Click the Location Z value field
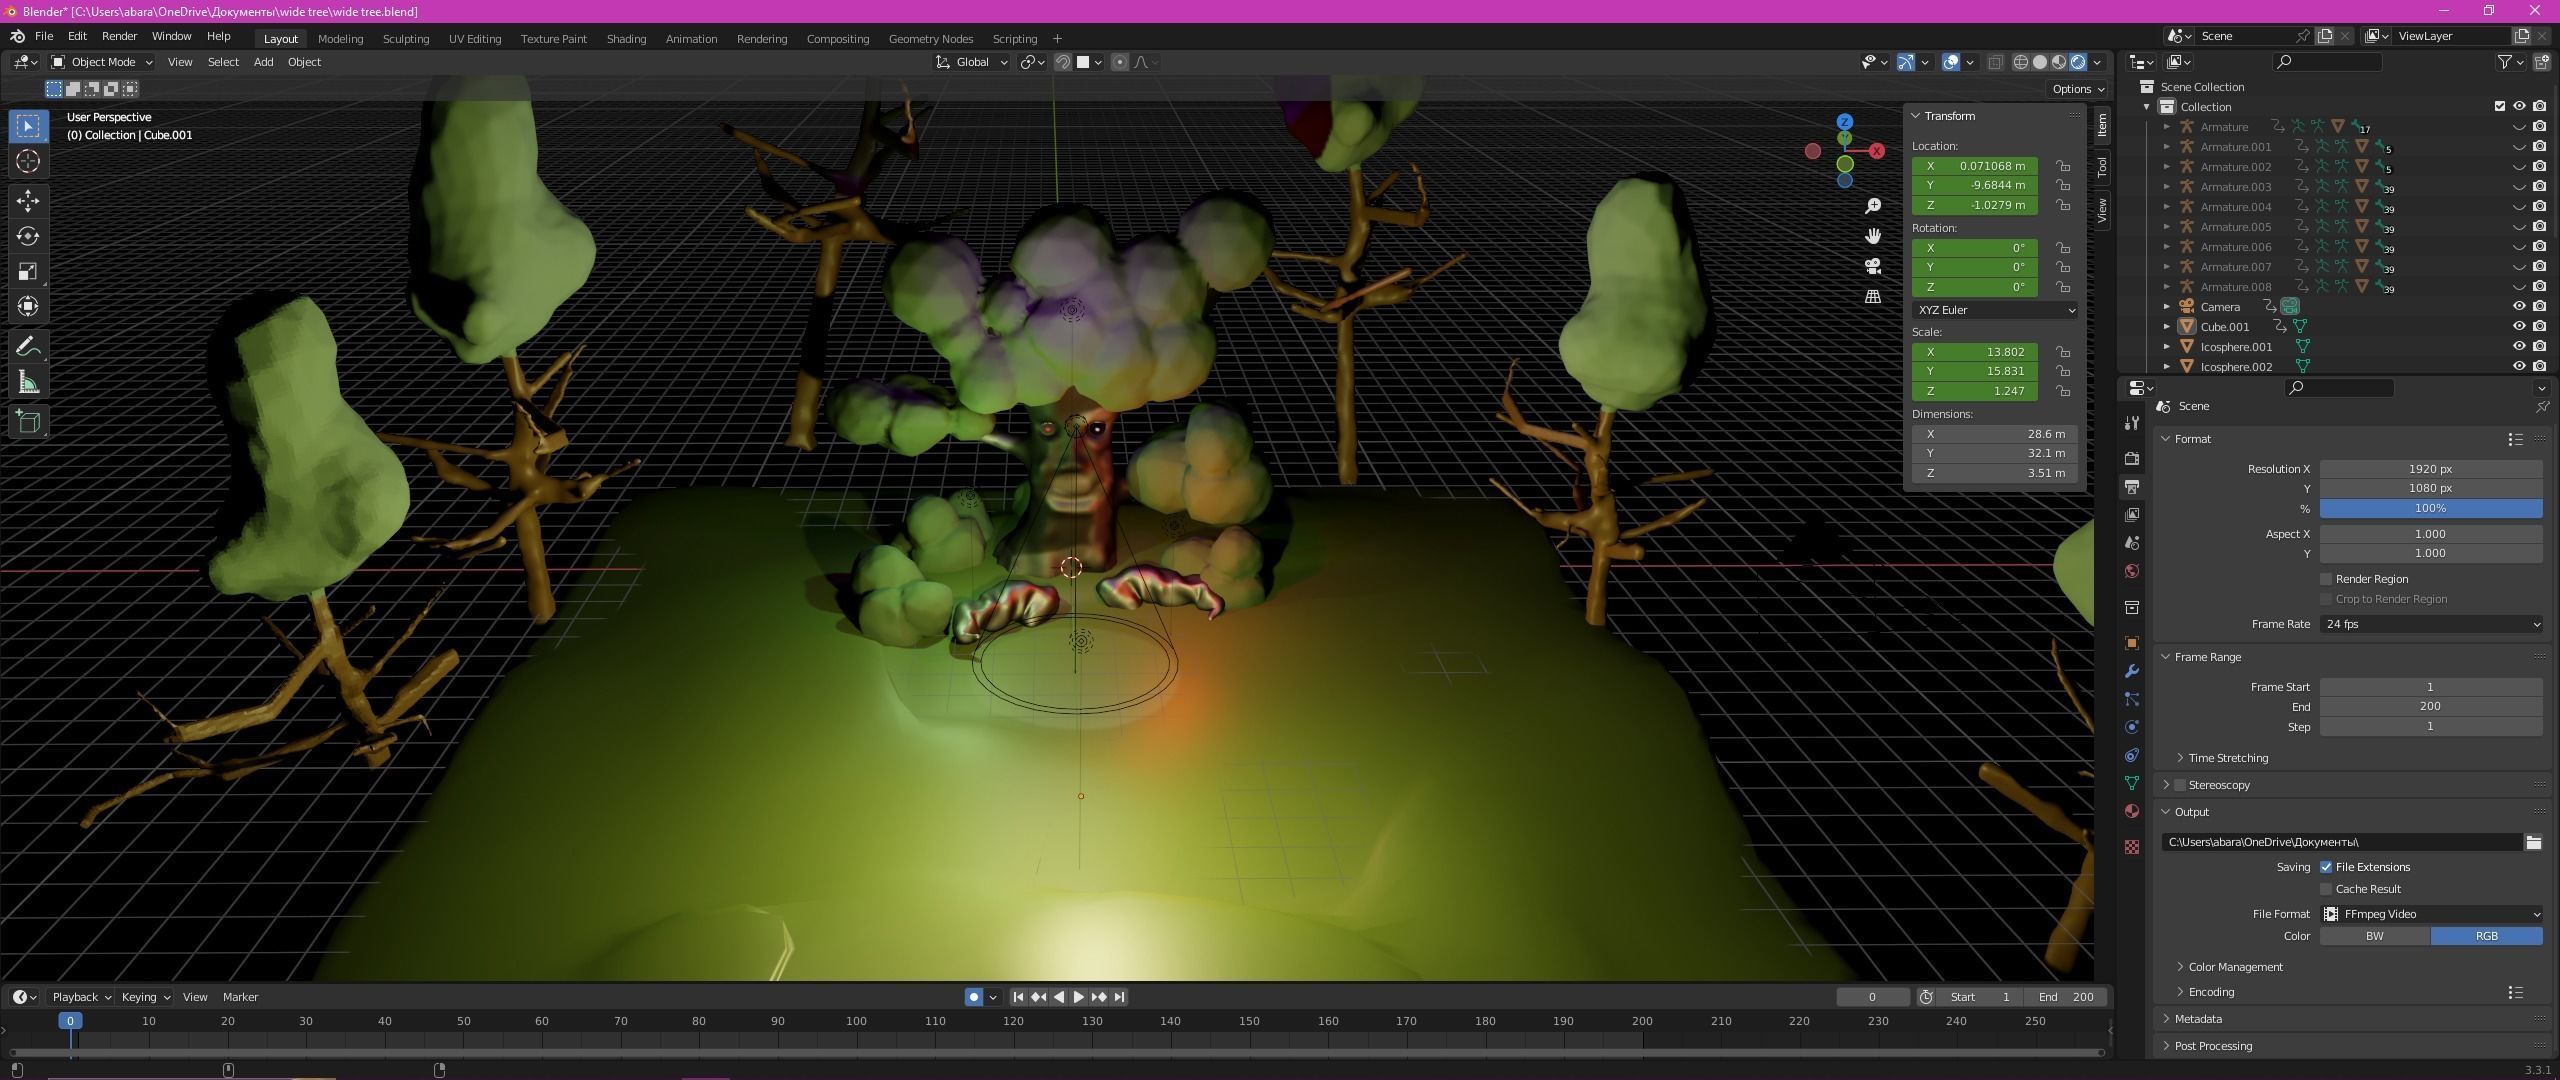Screen dimensions: 2560x1080 (x=1975, y=205)
